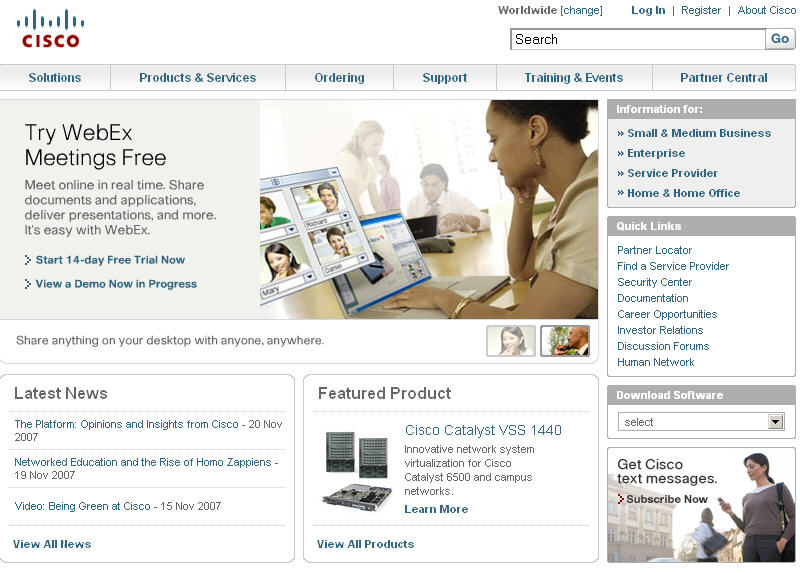The height and width of the screenshot is (573, 800).
Task: Click View All Products
Action: pyautogui.click(x=365, y=544)
